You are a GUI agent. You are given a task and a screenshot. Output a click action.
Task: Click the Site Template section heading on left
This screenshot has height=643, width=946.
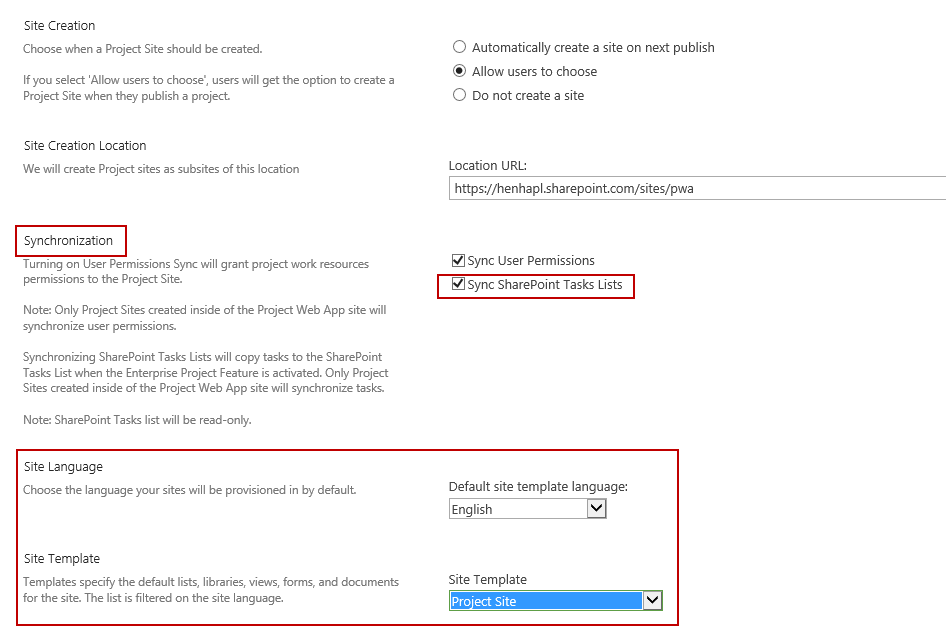click(62, 559)
